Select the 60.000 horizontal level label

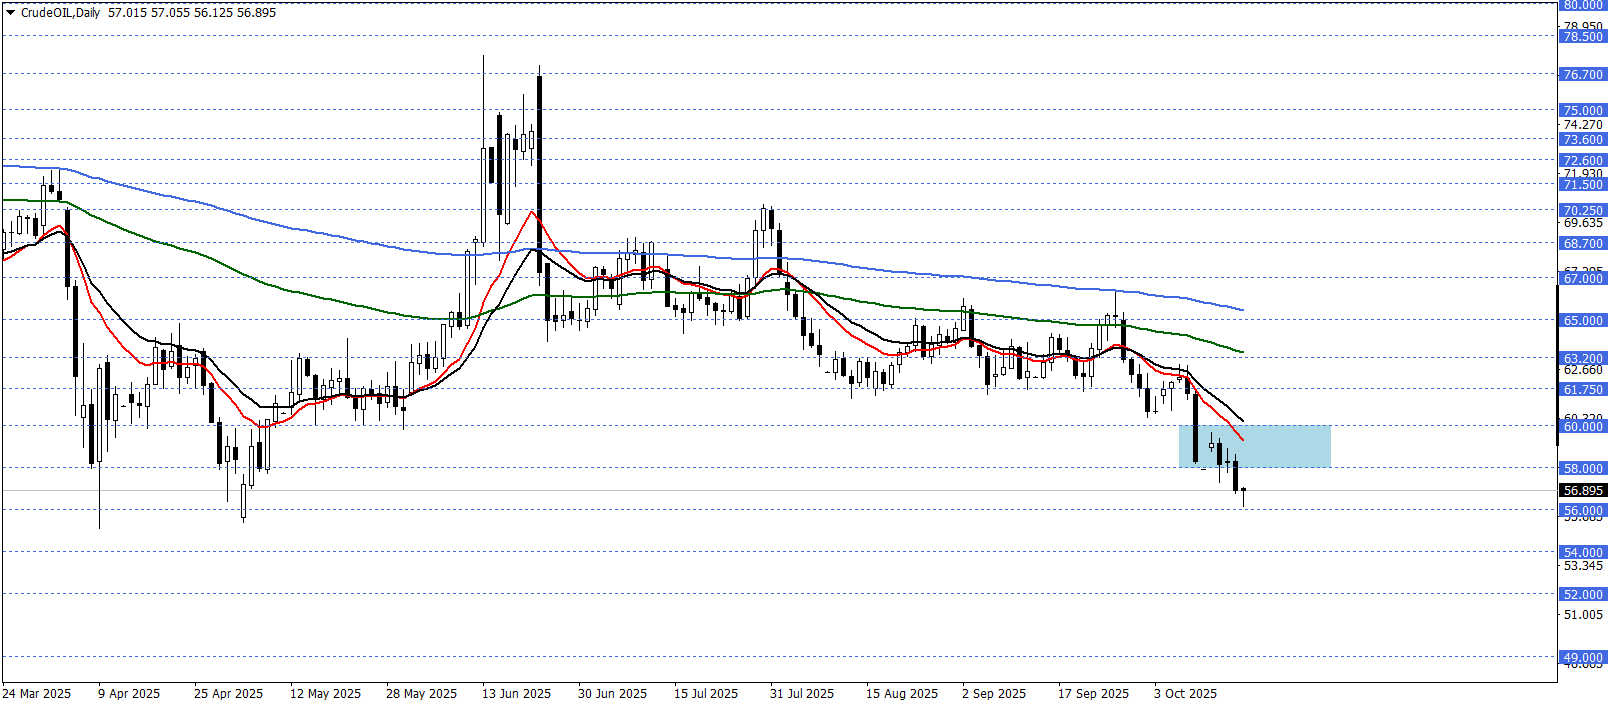coord(1583,427)
